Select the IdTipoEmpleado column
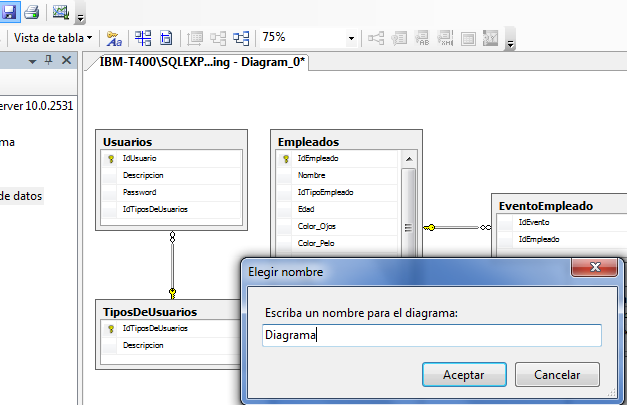 (337, 192)
